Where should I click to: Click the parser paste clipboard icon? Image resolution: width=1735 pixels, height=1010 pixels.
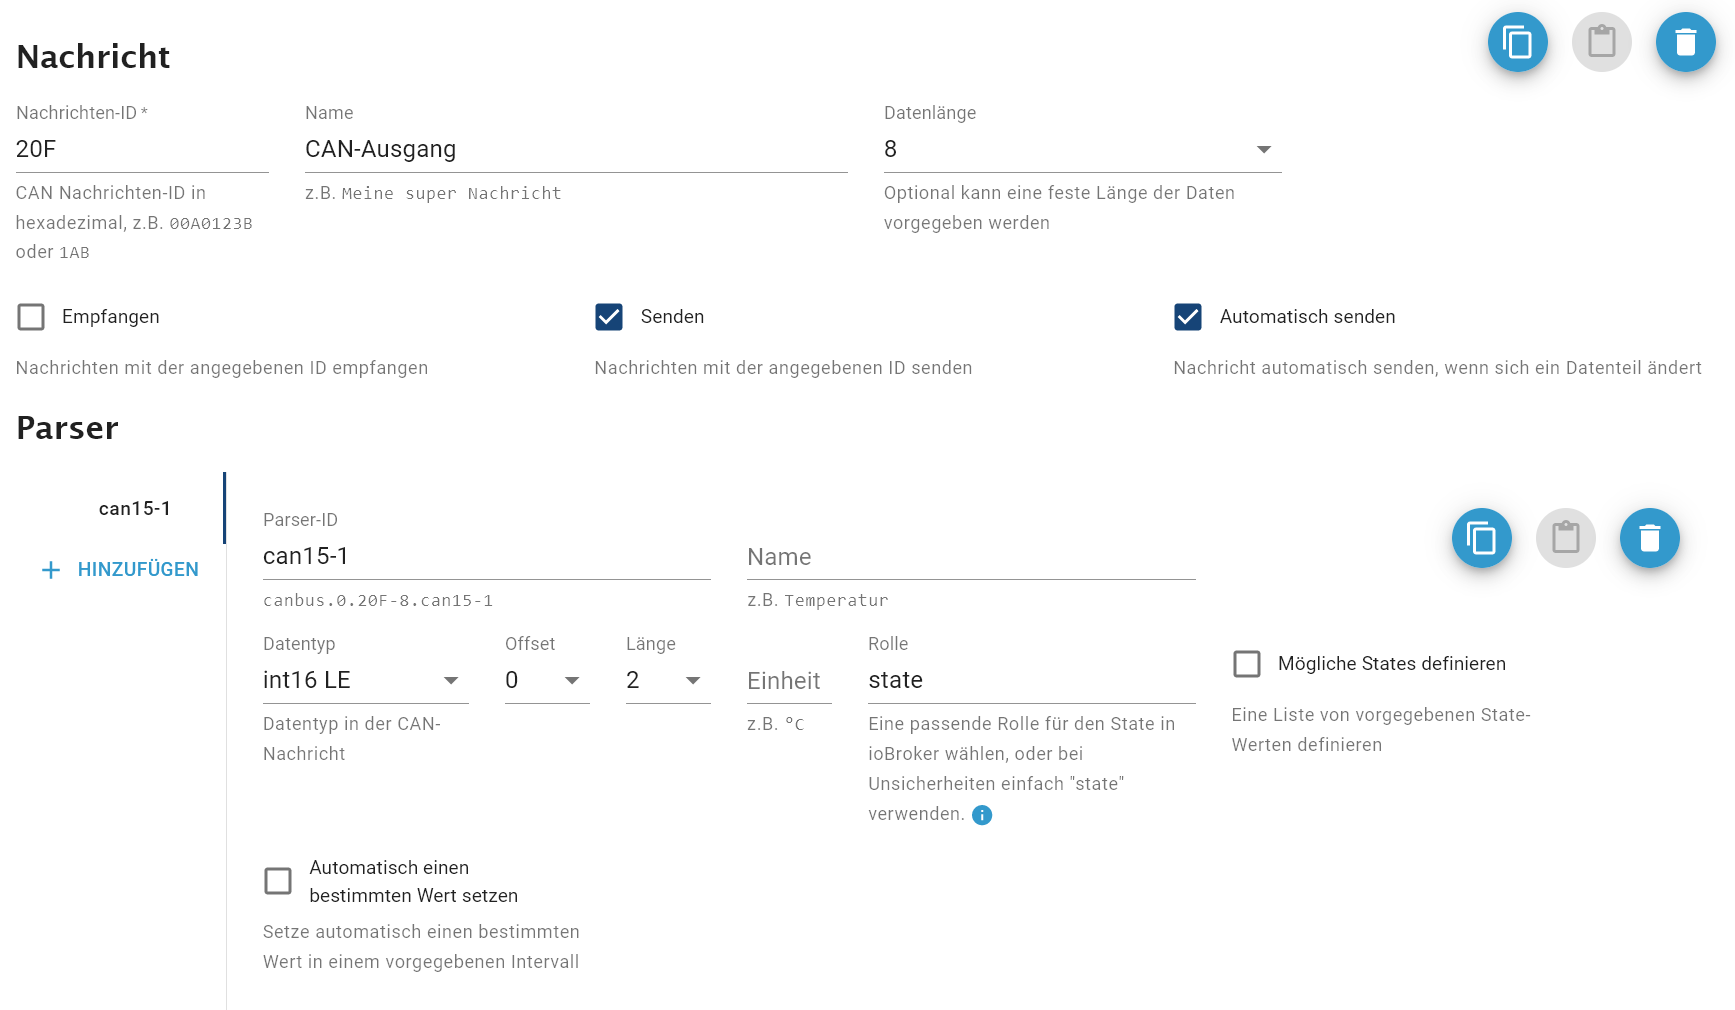[1565, 538]
